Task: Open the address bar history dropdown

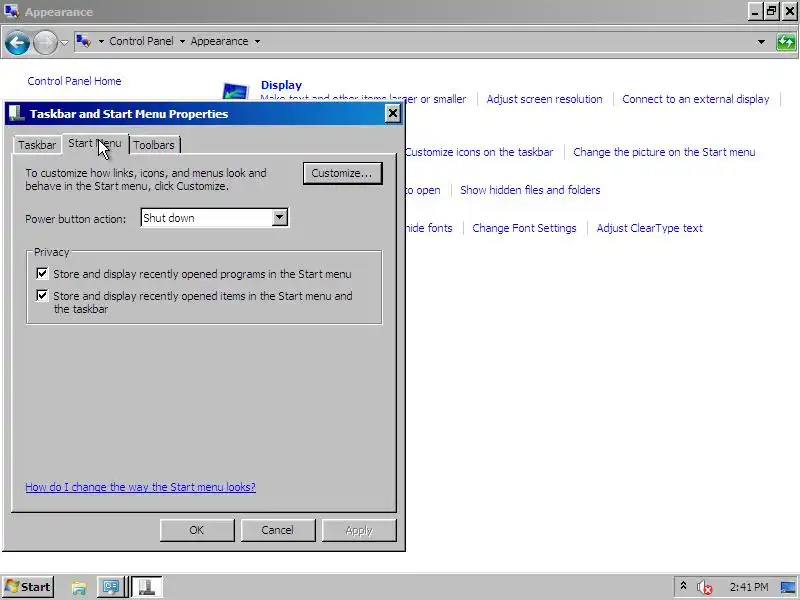Action: (761, 42)
